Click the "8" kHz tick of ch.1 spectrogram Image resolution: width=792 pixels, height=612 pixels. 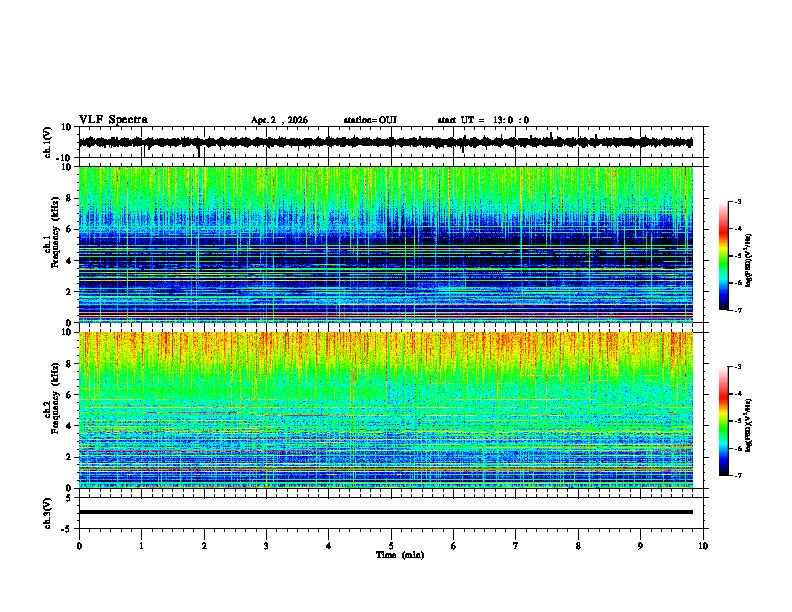click(69, 198)
